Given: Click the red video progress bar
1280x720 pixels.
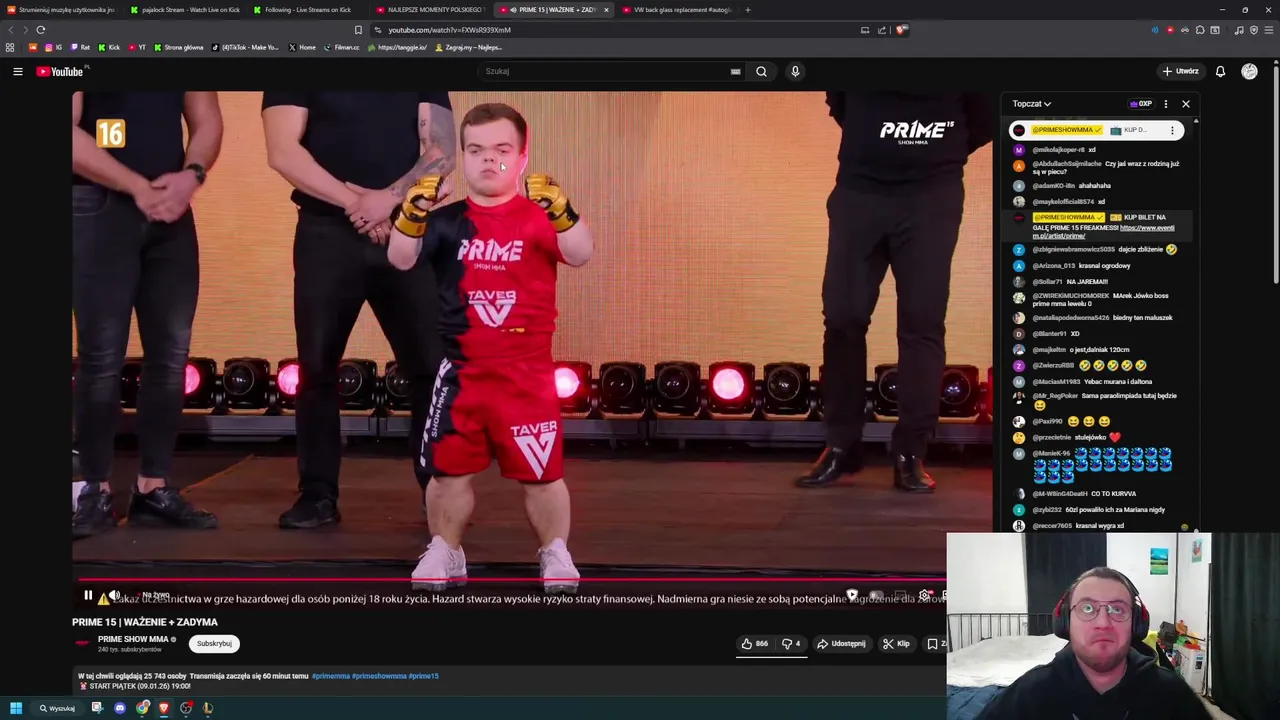Looking at the screenshot, I should 510,579.
